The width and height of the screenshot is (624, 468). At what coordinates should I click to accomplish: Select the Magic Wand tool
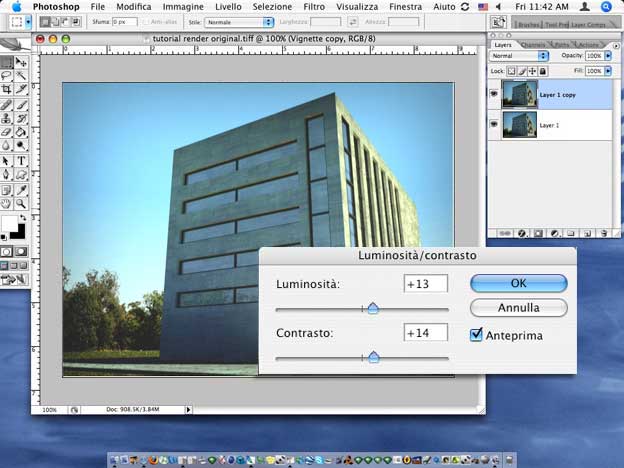click(21, 75)
